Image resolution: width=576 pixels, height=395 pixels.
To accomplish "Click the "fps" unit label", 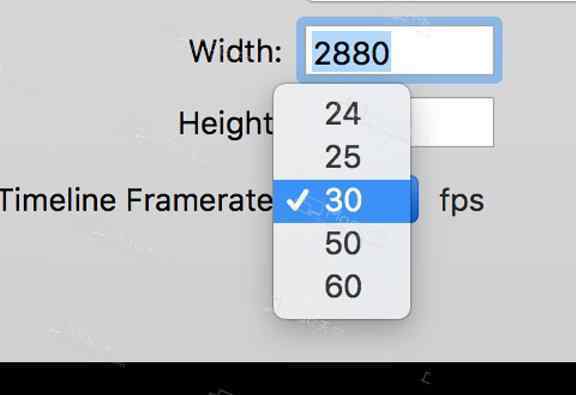I will tap(462, 201).
